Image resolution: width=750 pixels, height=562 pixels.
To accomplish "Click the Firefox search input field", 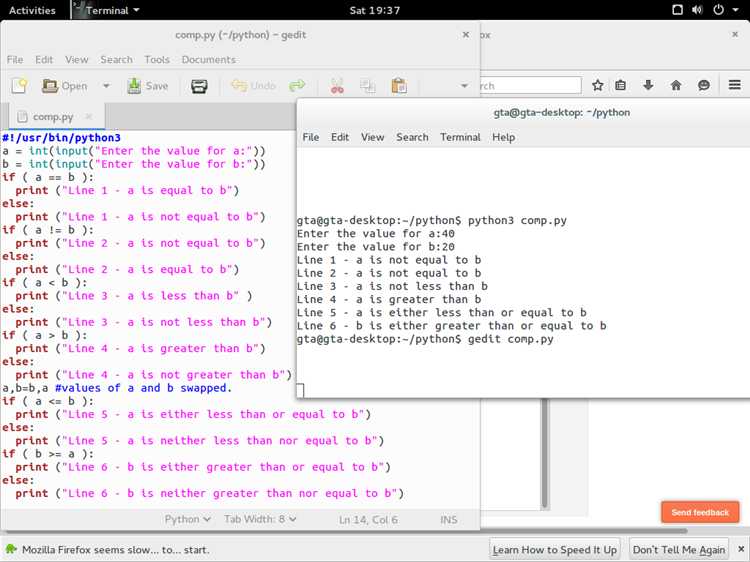I will pyautogui.click(x=530, y=86).
